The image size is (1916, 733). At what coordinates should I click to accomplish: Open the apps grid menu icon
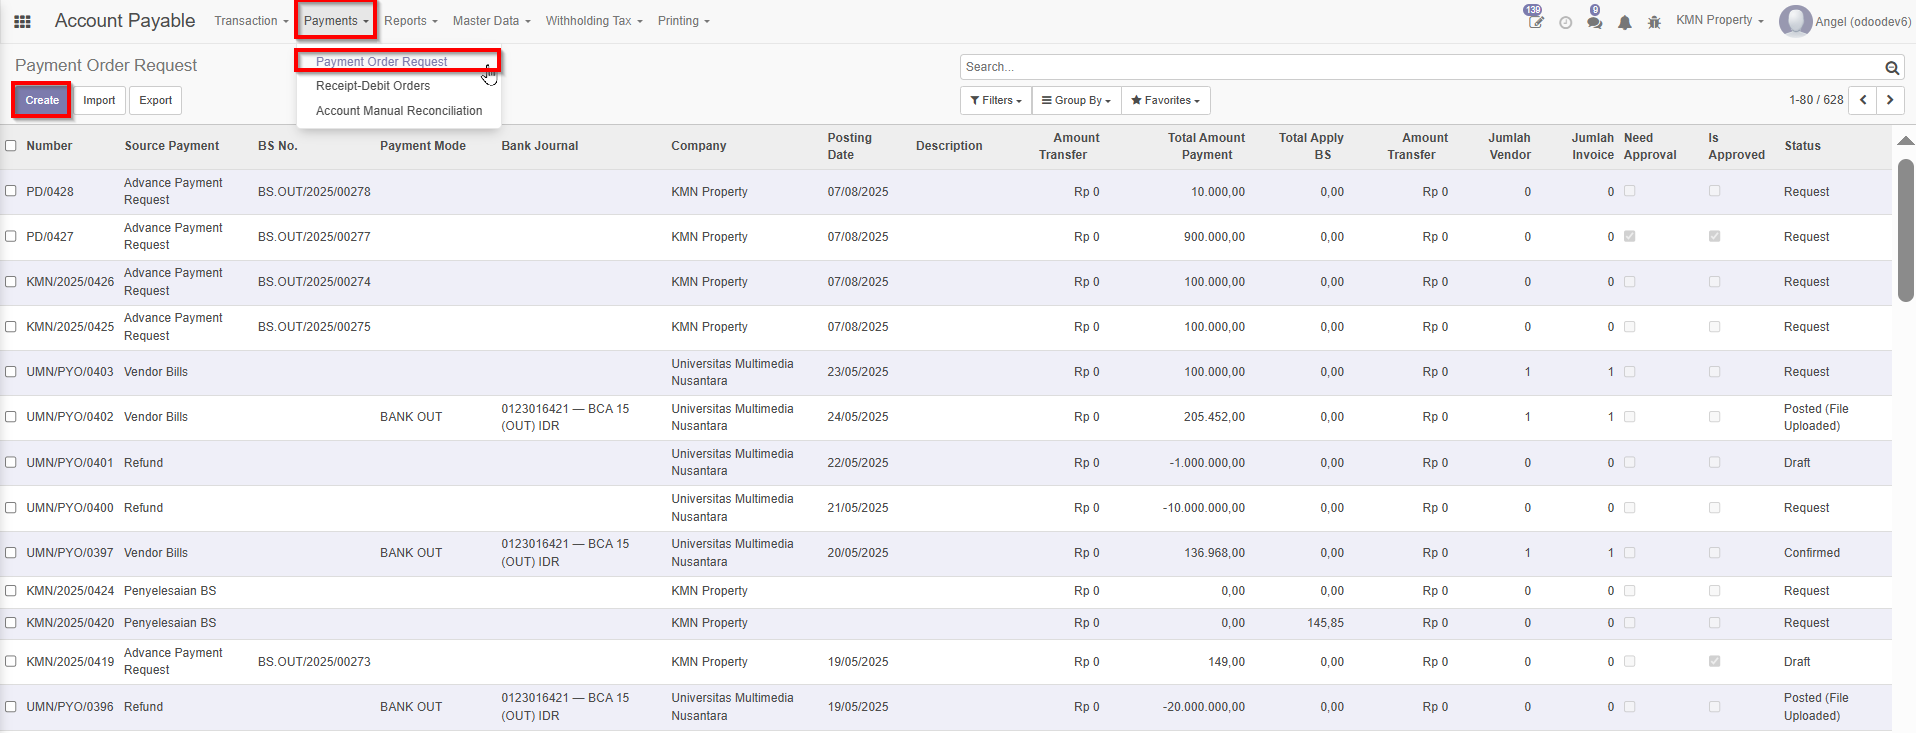[22, 21]
